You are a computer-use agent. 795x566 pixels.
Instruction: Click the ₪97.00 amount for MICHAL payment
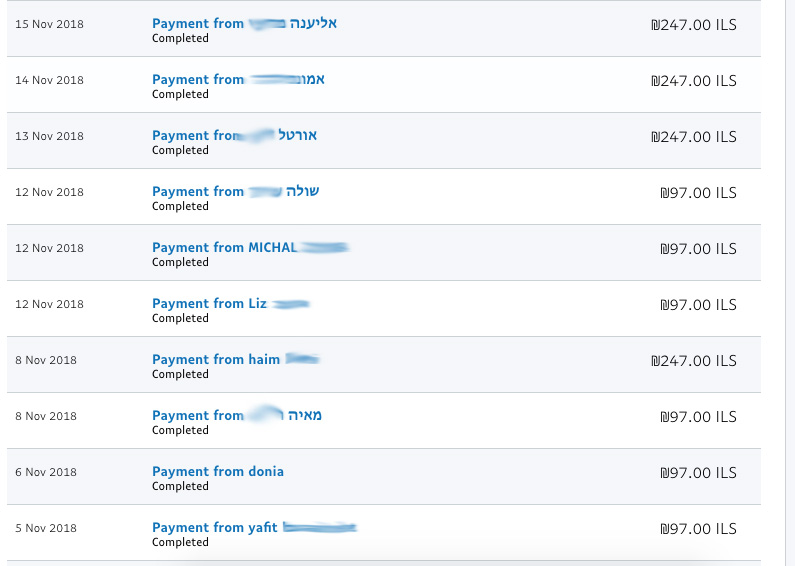click(698, 249)
